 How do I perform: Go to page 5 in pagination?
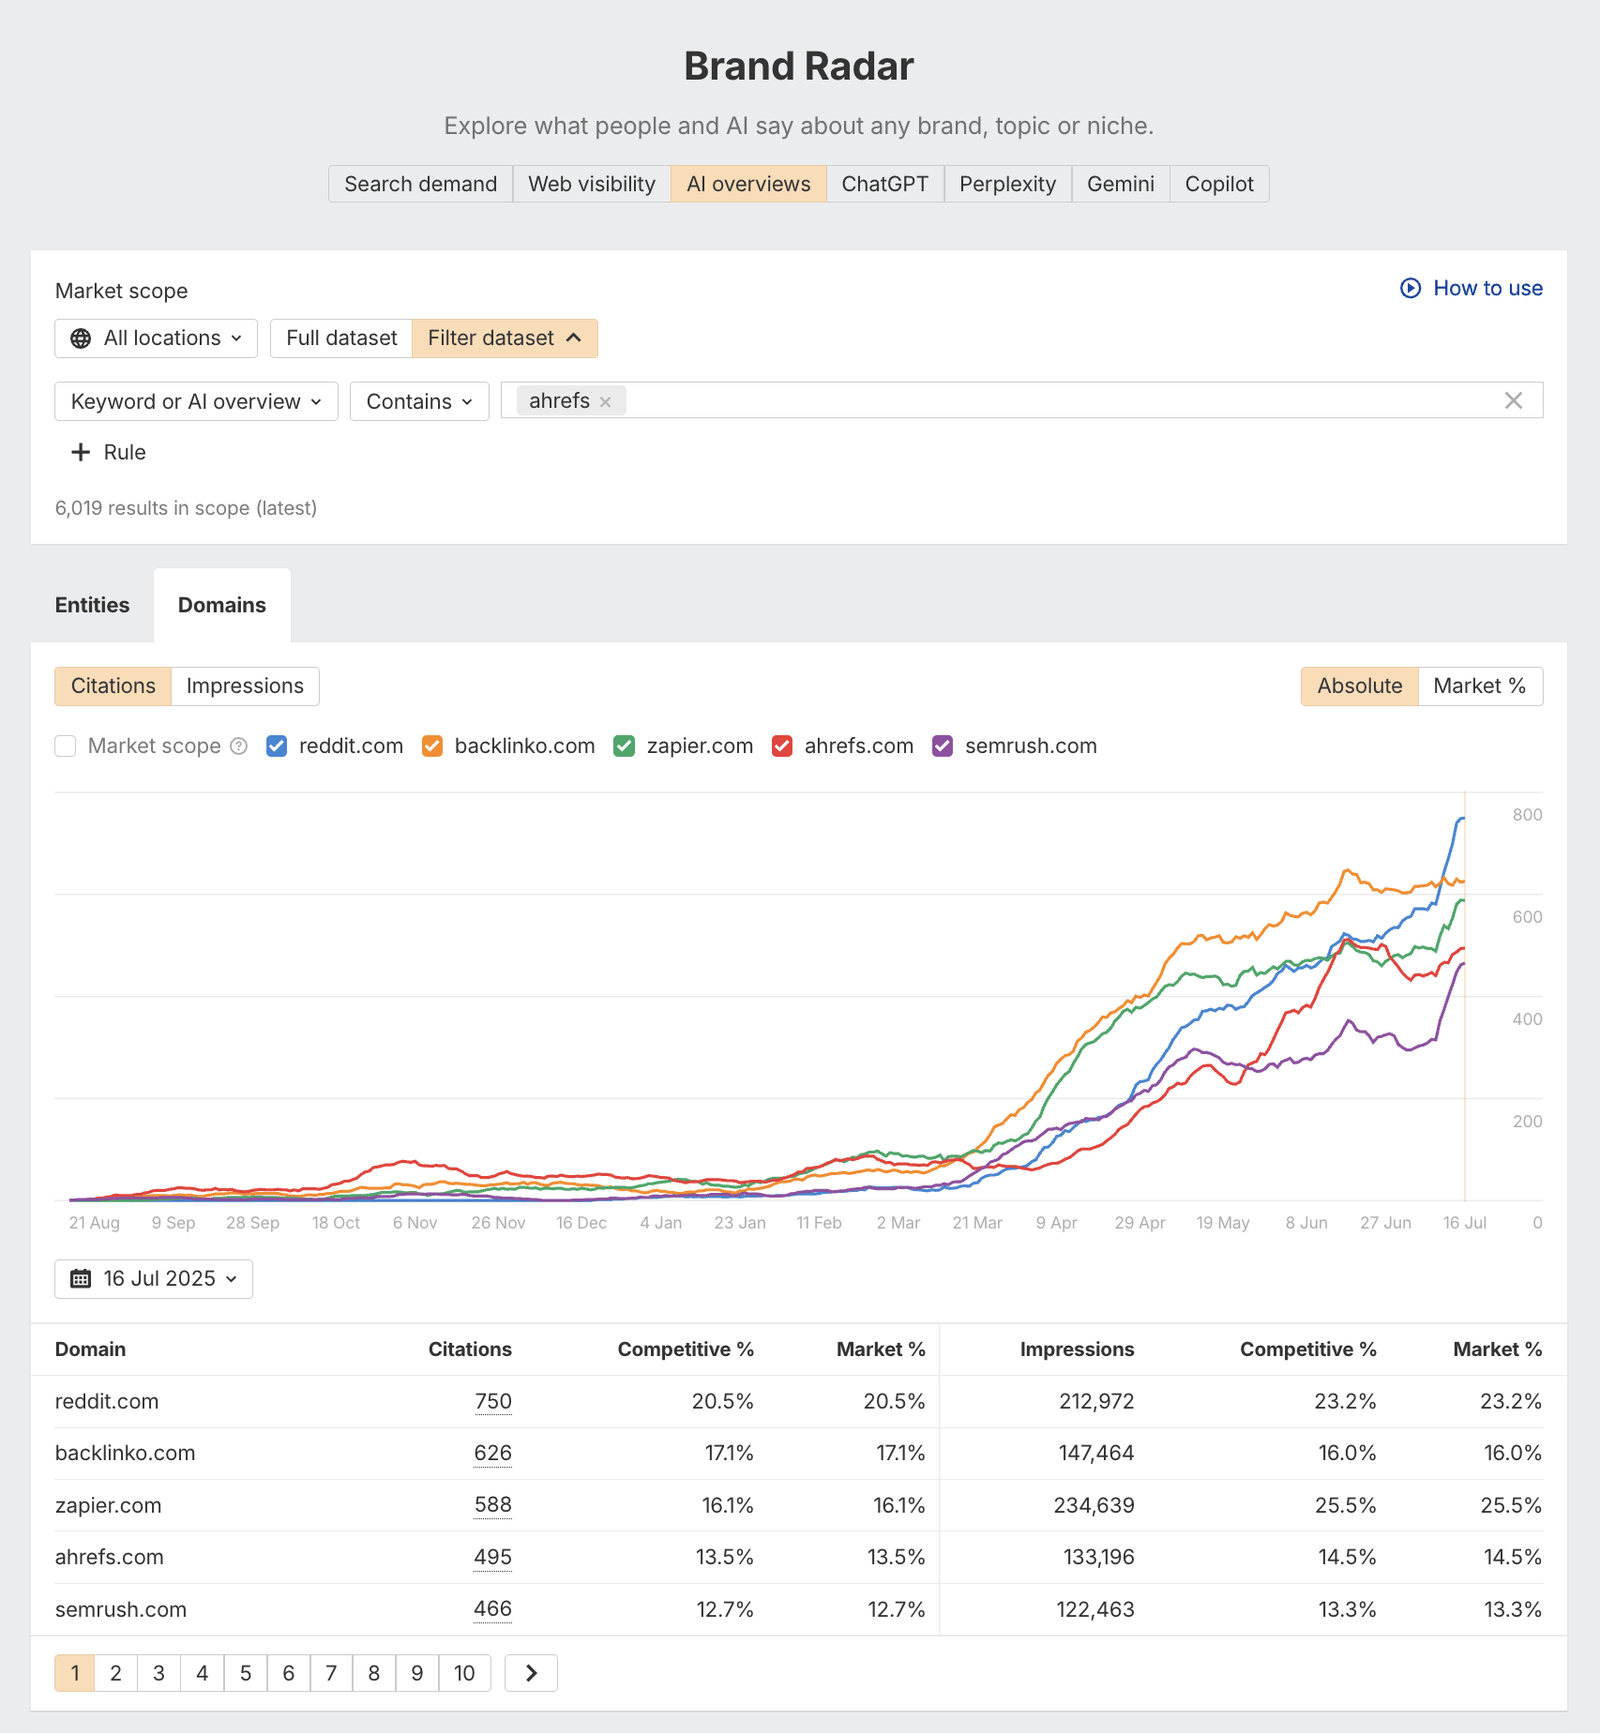coord(245,1672)
